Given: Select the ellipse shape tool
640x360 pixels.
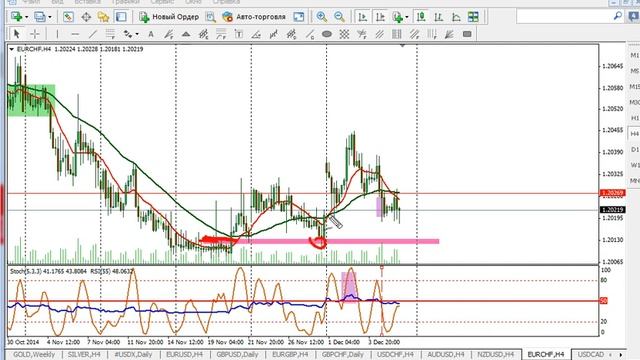Looking at the screenshot, I should [327, 34].
